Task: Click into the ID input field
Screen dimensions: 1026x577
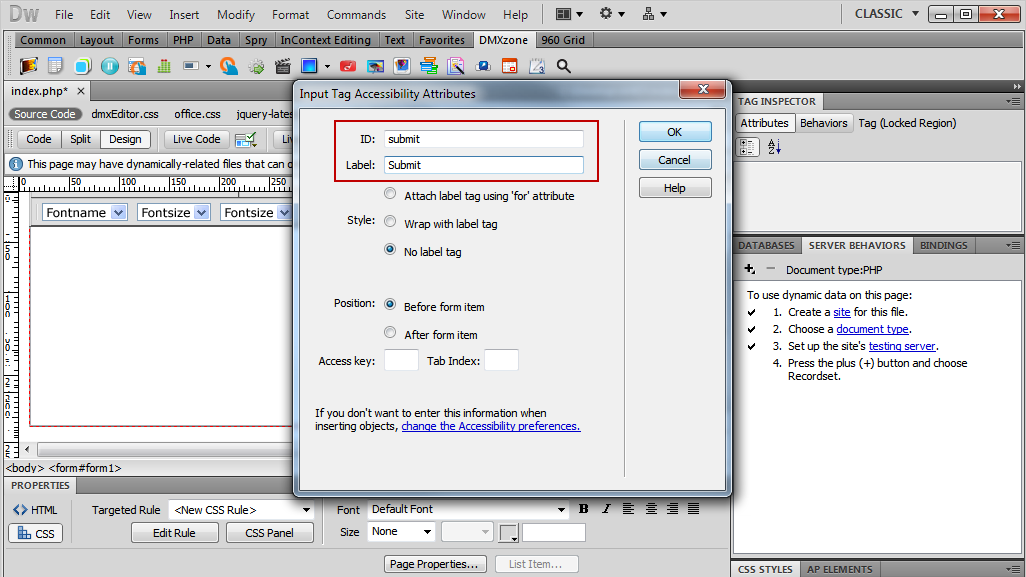Action: 484,139
